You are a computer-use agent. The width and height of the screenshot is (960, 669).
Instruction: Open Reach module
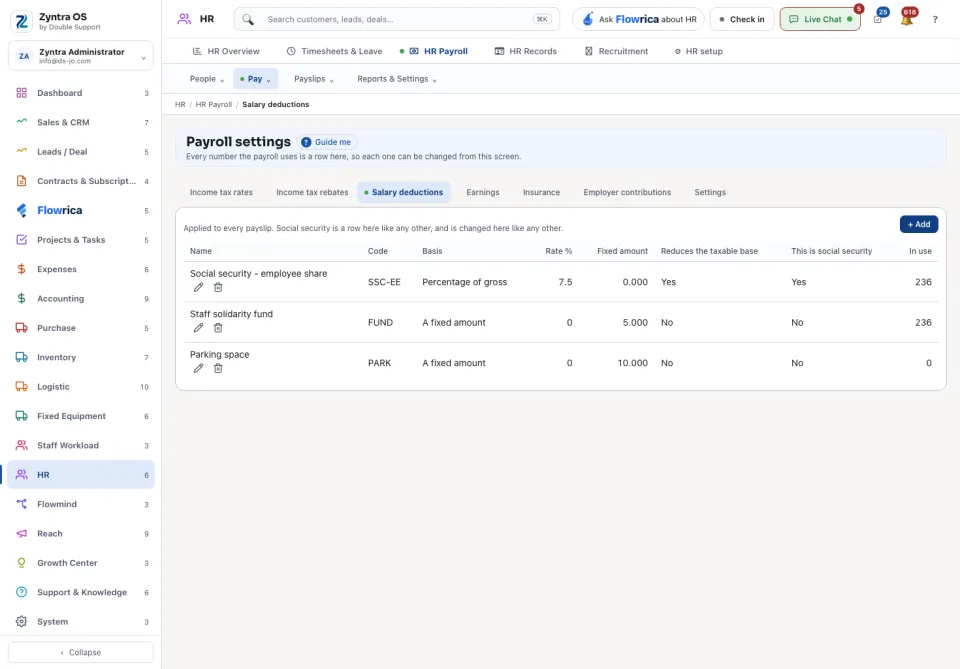81,534
